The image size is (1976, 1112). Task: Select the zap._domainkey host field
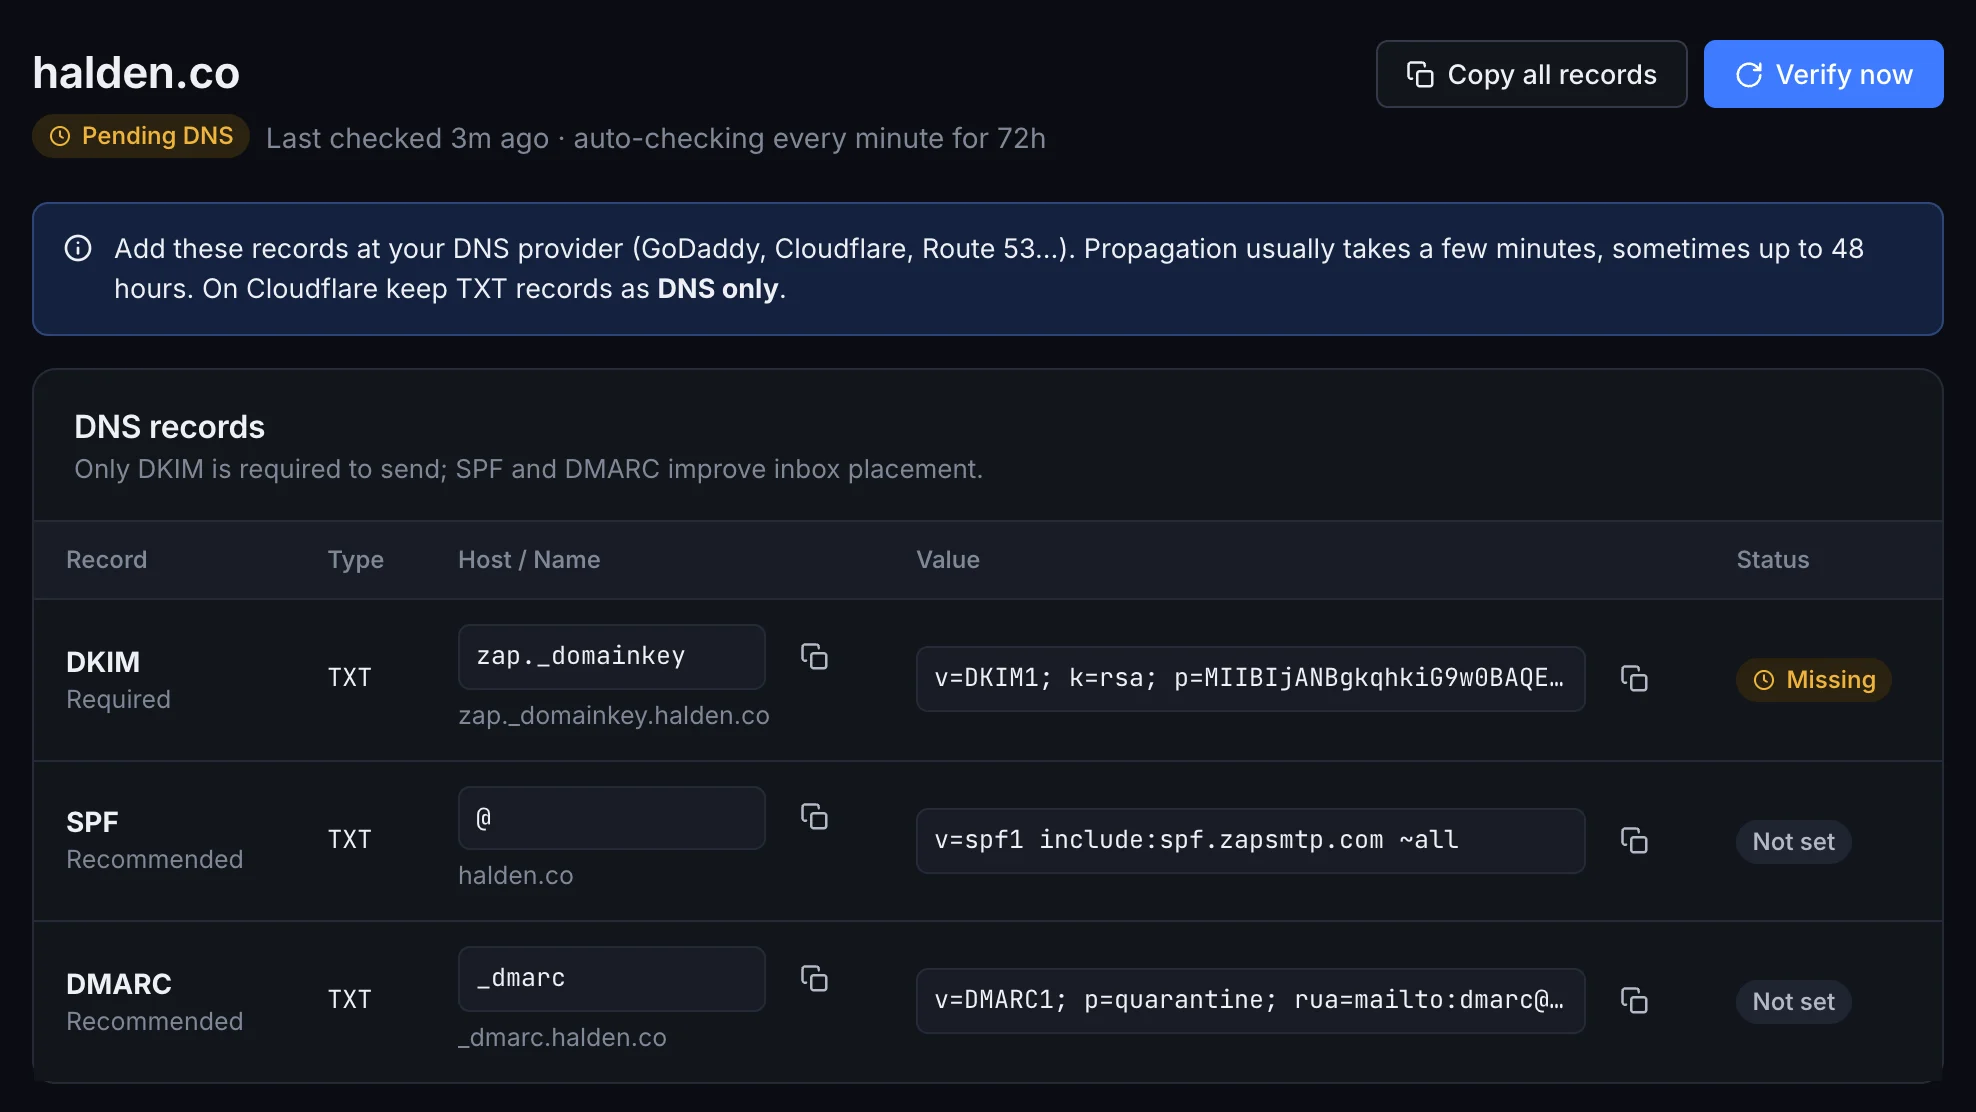pos(612,657)
